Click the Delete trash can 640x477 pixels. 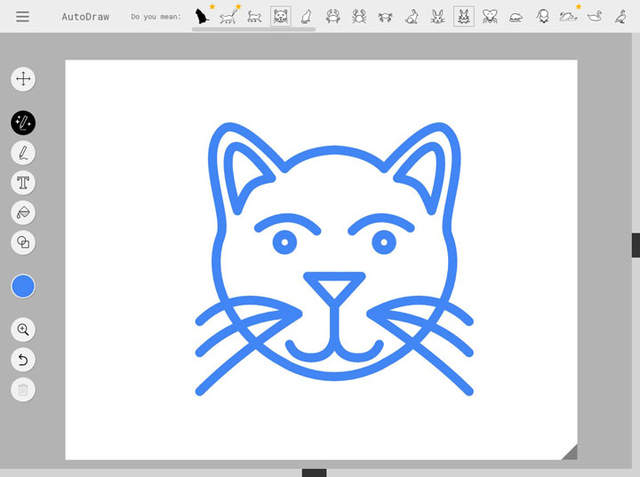(23, 390)
